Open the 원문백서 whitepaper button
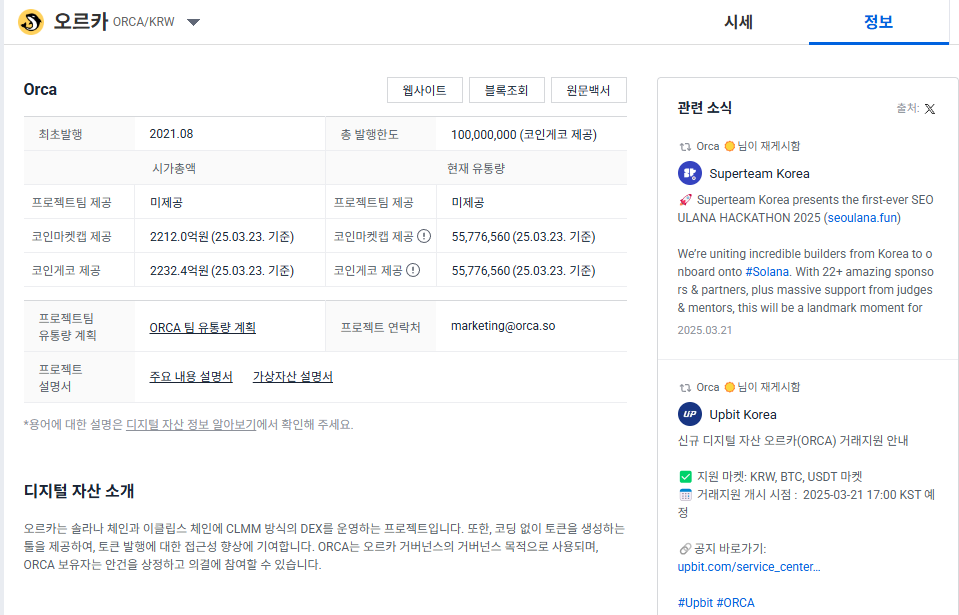 [x=588, y=89]
